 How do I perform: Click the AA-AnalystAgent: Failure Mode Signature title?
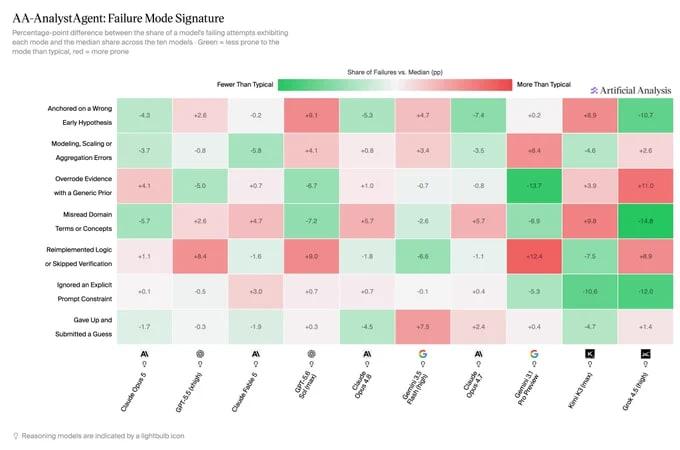pos(118,18)
